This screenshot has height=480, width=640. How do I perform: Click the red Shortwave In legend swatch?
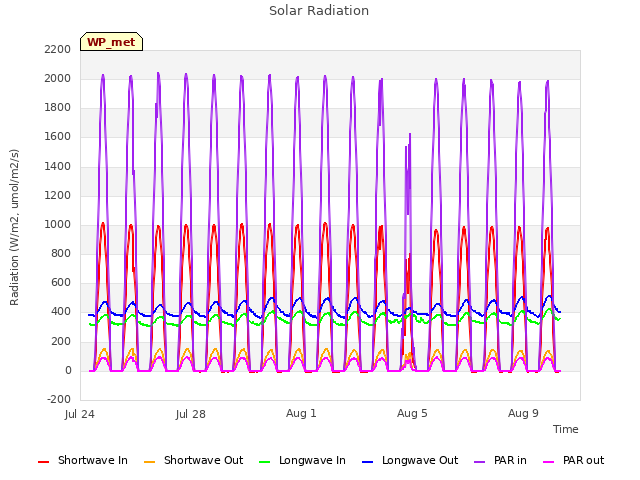pos(43,462)
